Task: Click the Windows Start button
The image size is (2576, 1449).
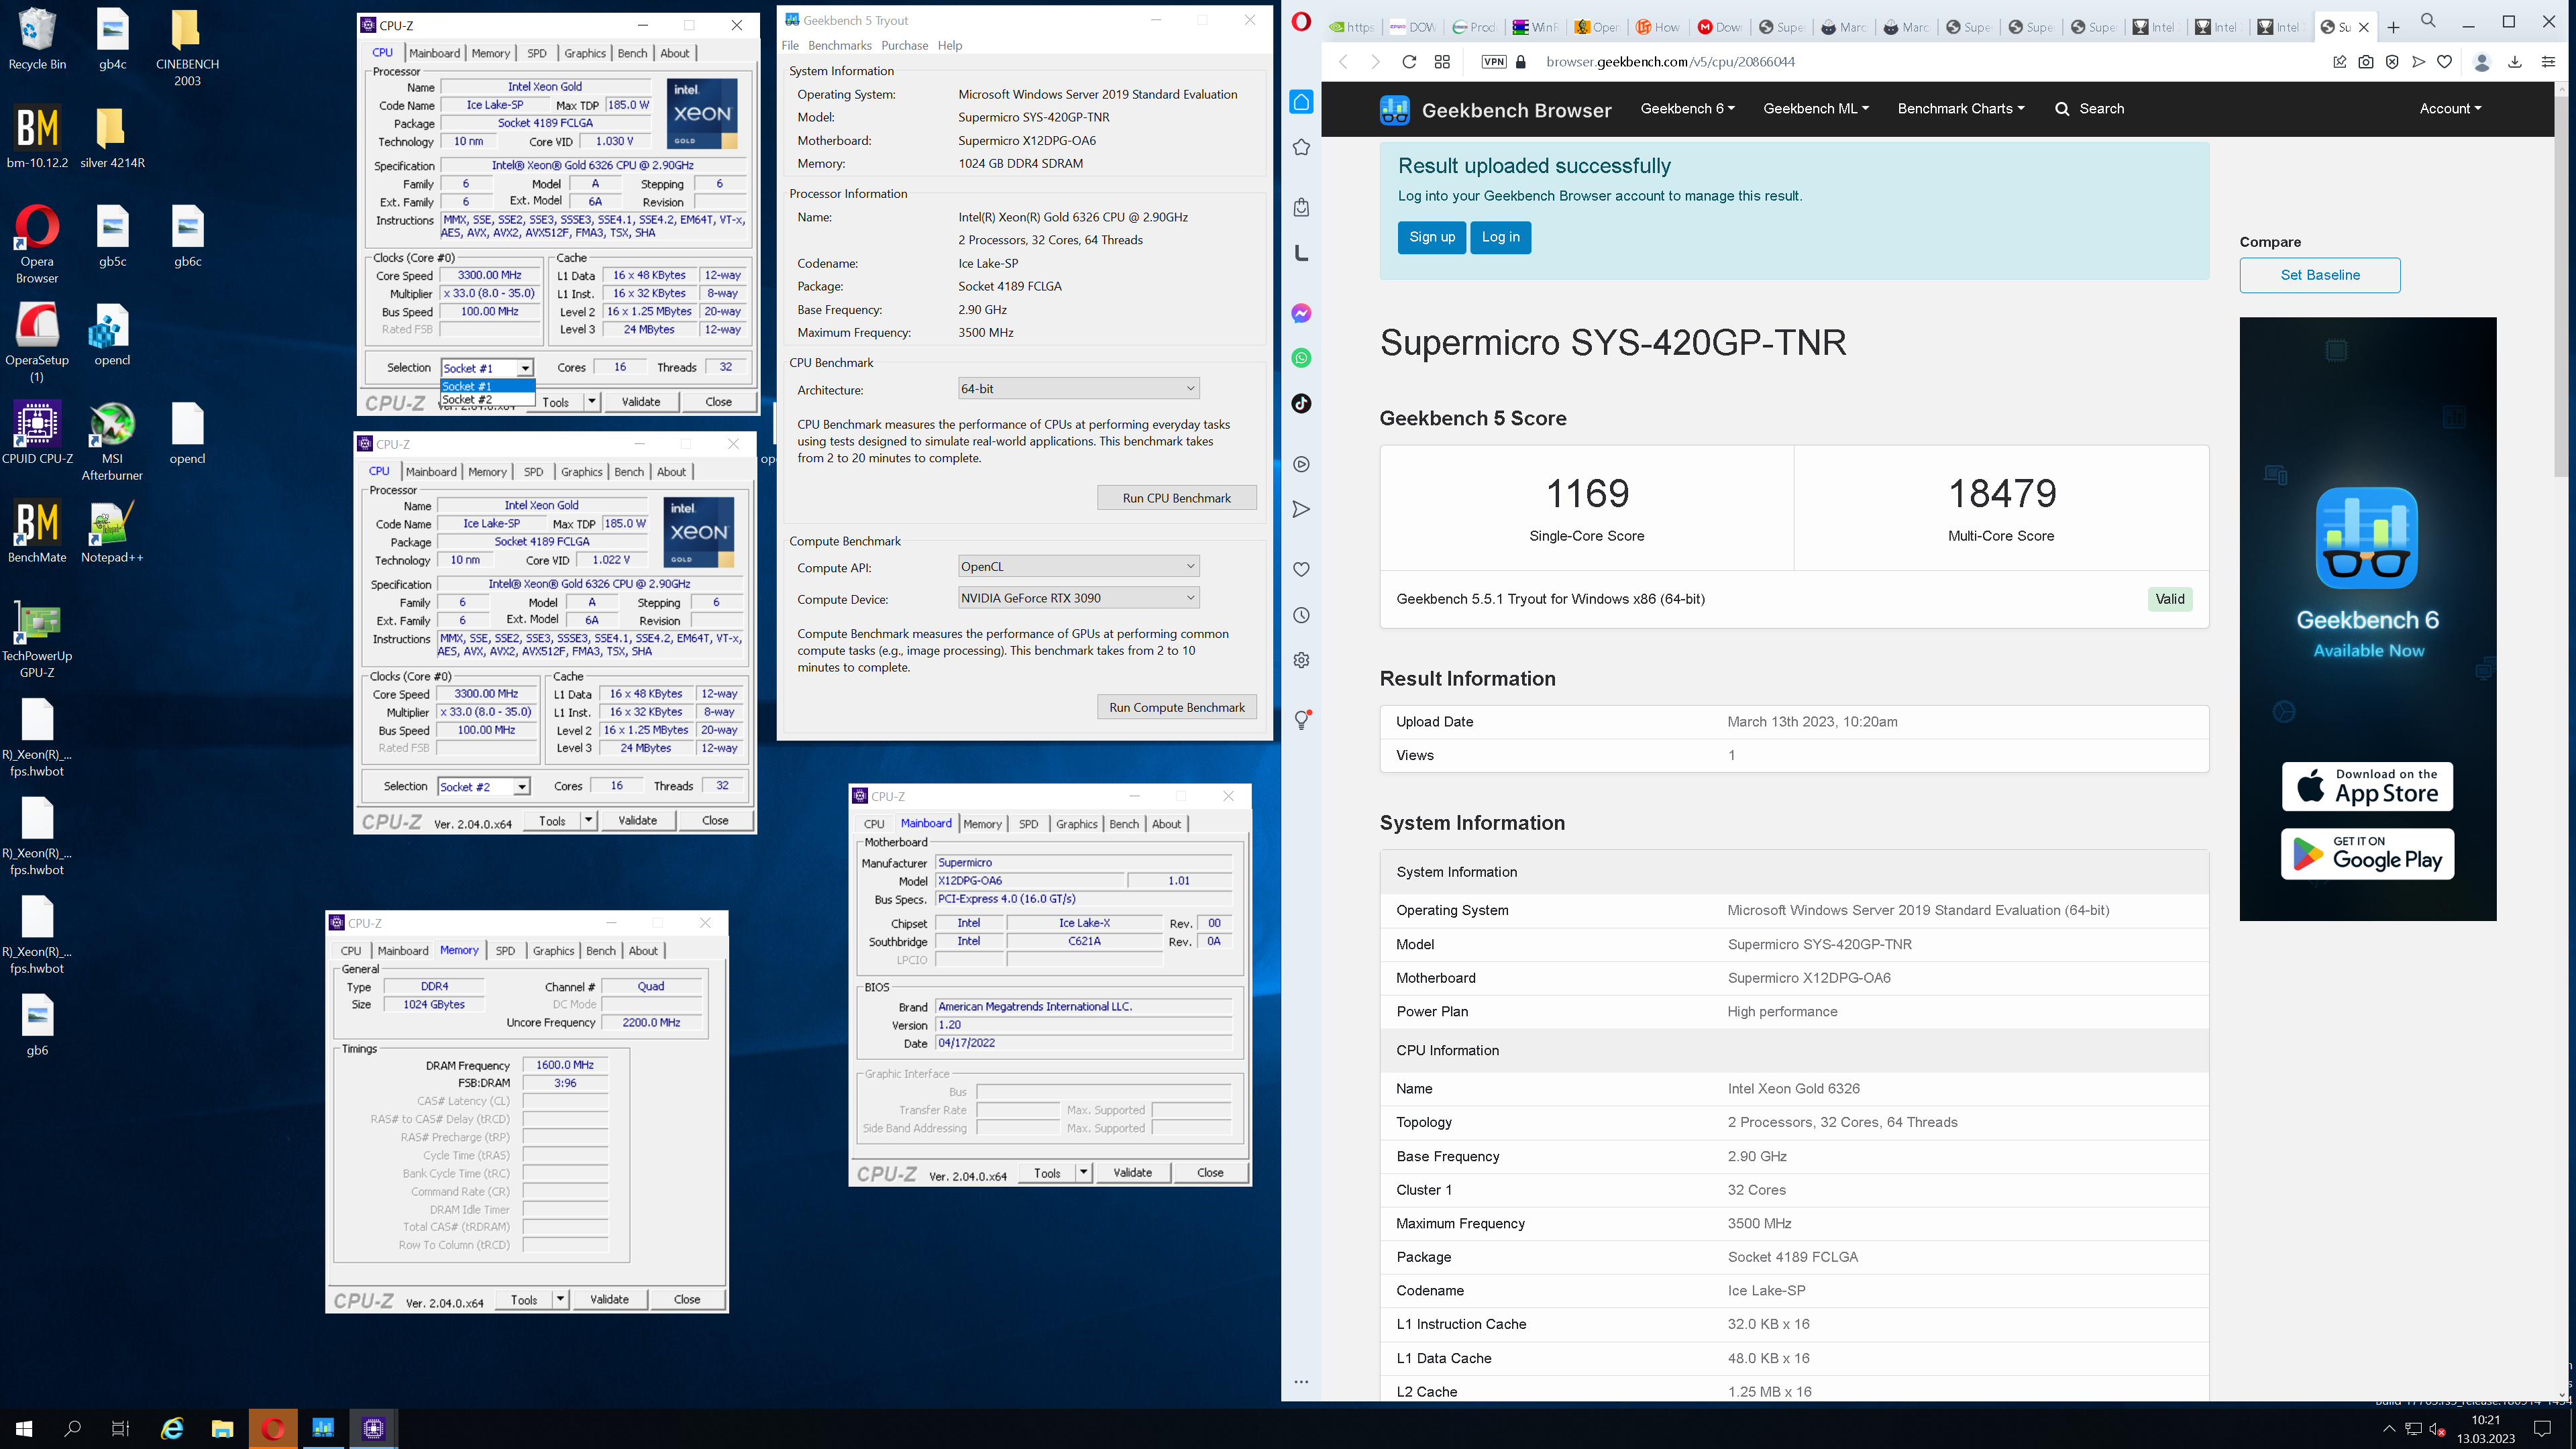Action: point(24,1429)
